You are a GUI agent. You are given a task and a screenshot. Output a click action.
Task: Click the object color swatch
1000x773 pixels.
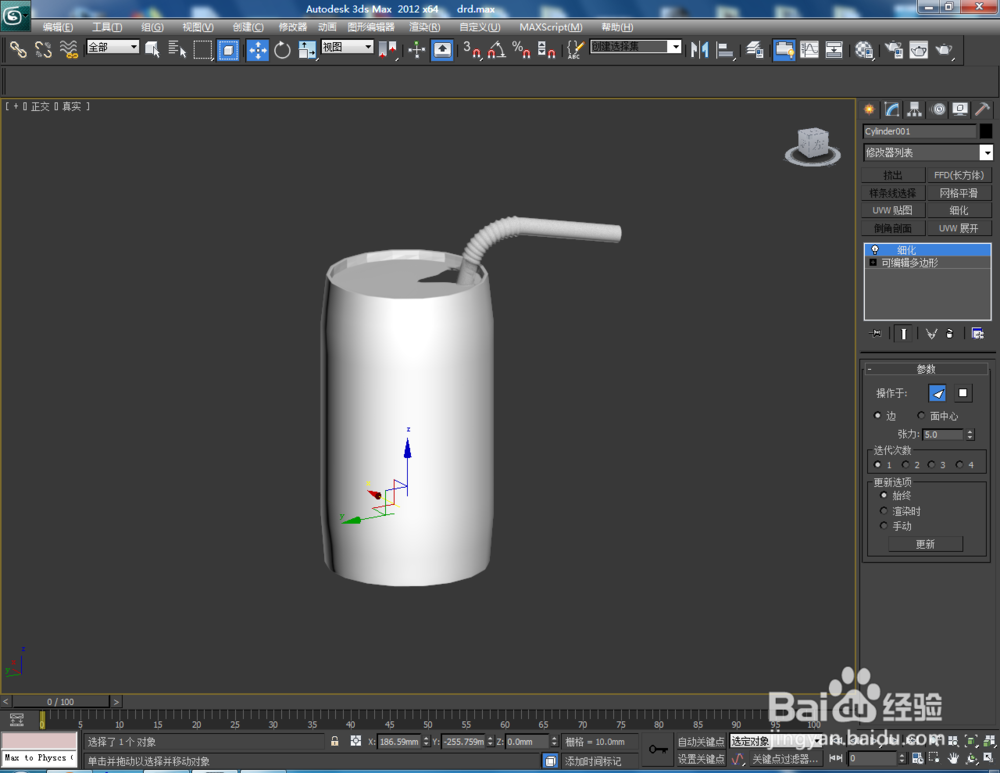(x=986, y=131)
